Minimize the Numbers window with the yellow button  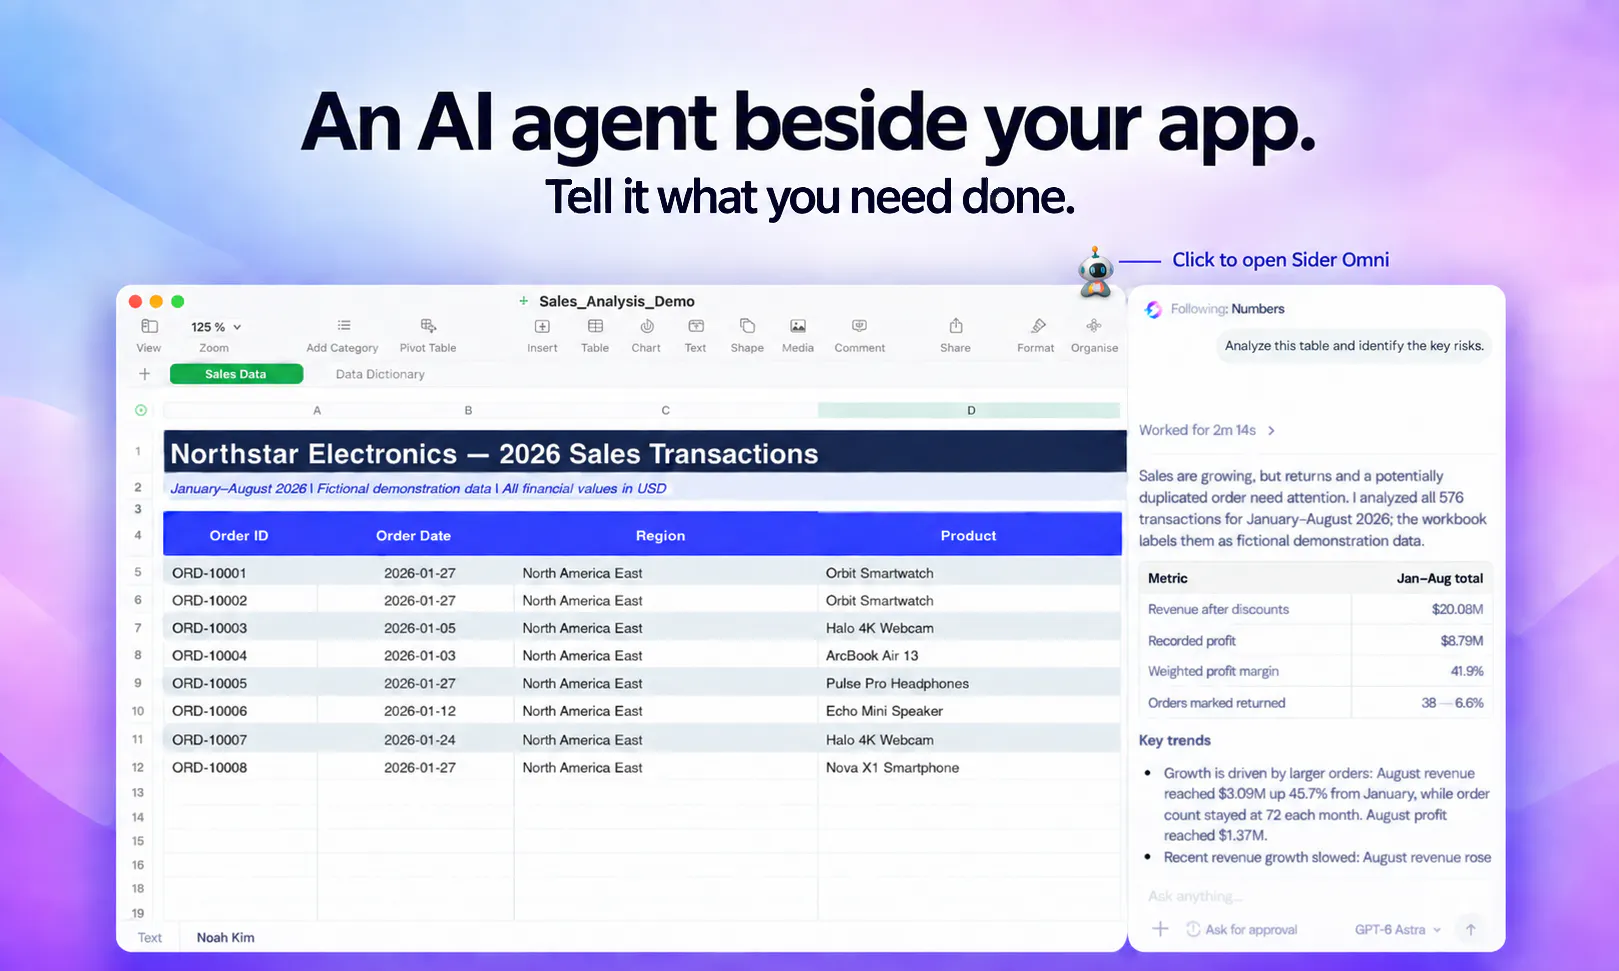pos(156,301)
